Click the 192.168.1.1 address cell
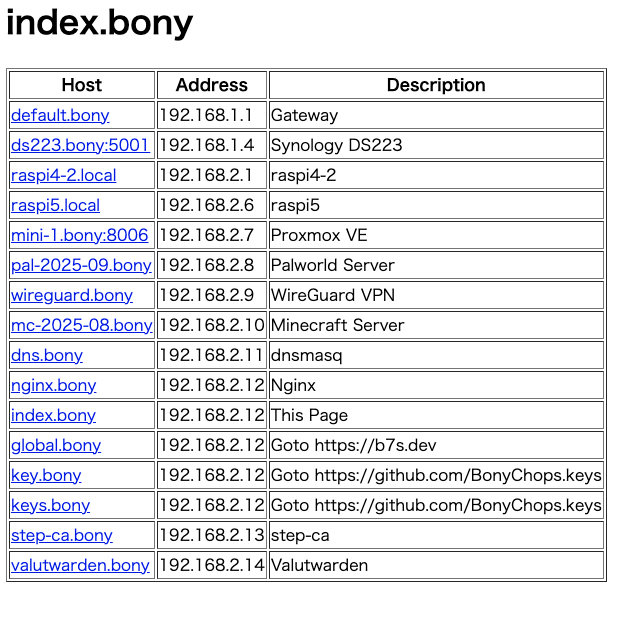Screen dimensions: 635x620 tap(206, 115)
